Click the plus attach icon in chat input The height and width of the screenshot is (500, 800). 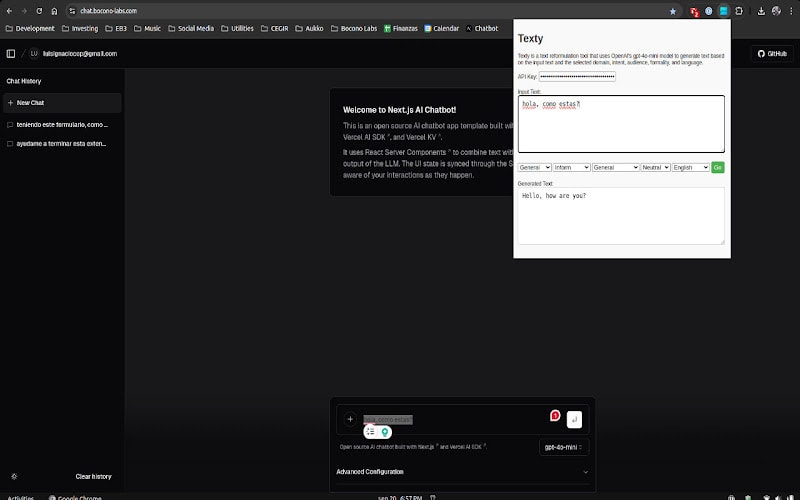(x=350, y=419)
